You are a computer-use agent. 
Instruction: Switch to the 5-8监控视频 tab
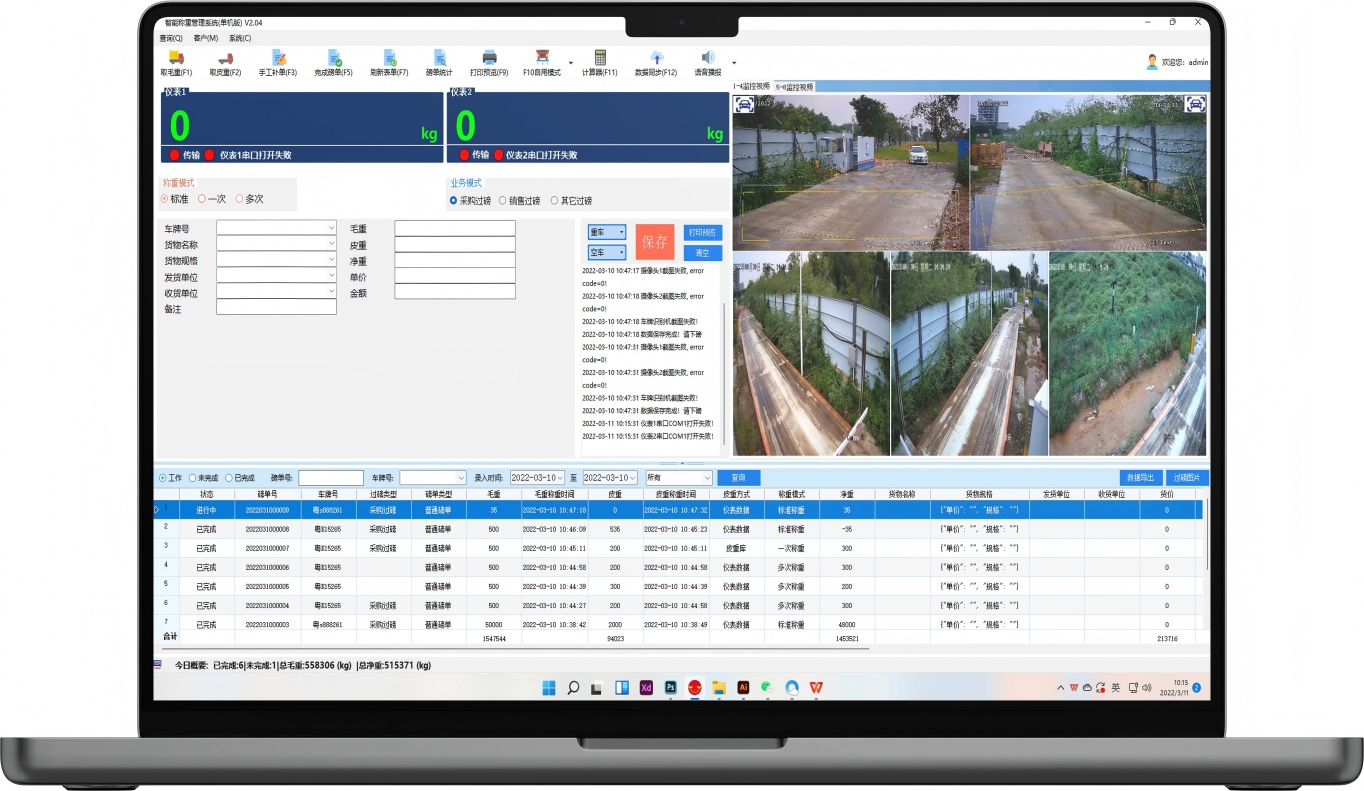[x=794, y=87]
